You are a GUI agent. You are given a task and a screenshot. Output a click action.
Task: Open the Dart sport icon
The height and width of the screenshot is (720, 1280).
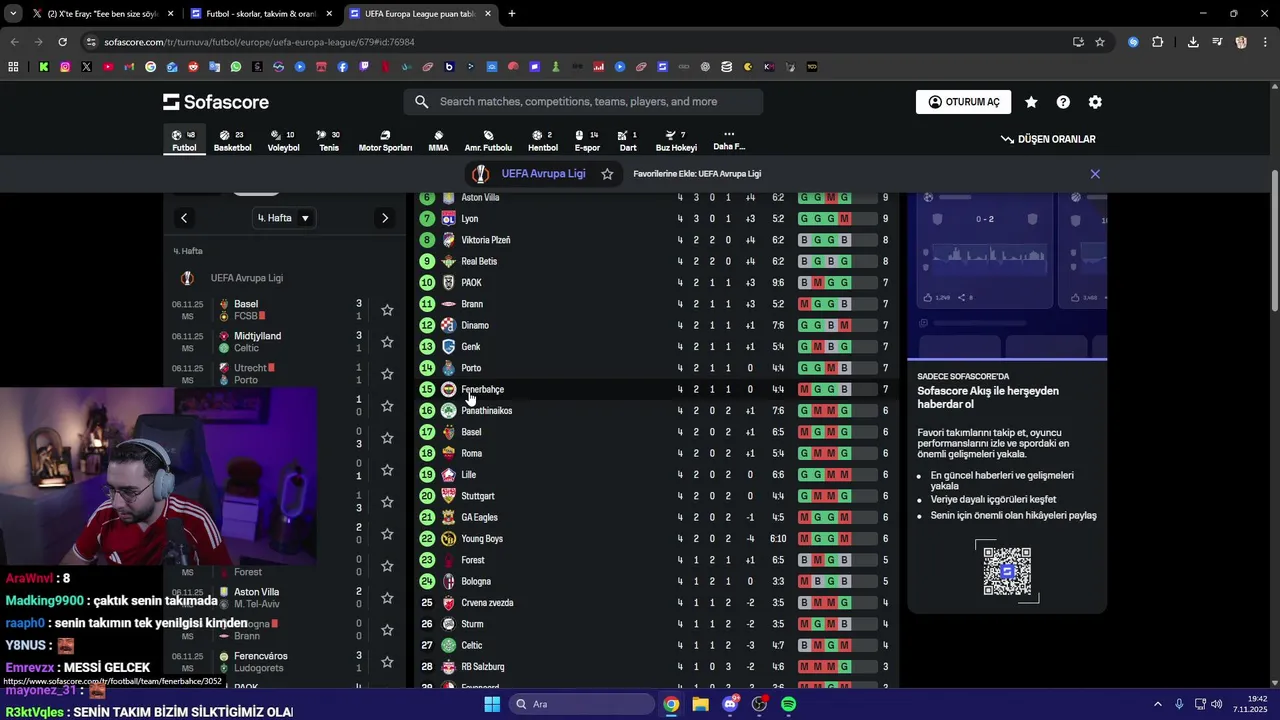coord(628,141)
